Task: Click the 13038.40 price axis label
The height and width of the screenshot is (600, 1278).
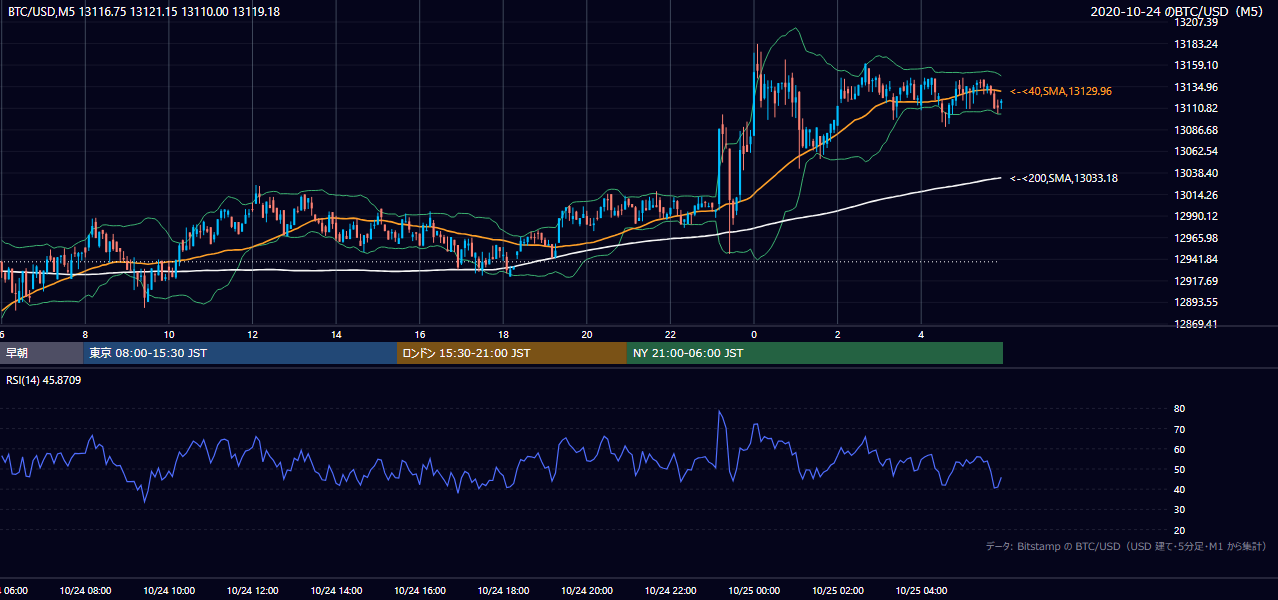Action: click(x=1196, y=173)
